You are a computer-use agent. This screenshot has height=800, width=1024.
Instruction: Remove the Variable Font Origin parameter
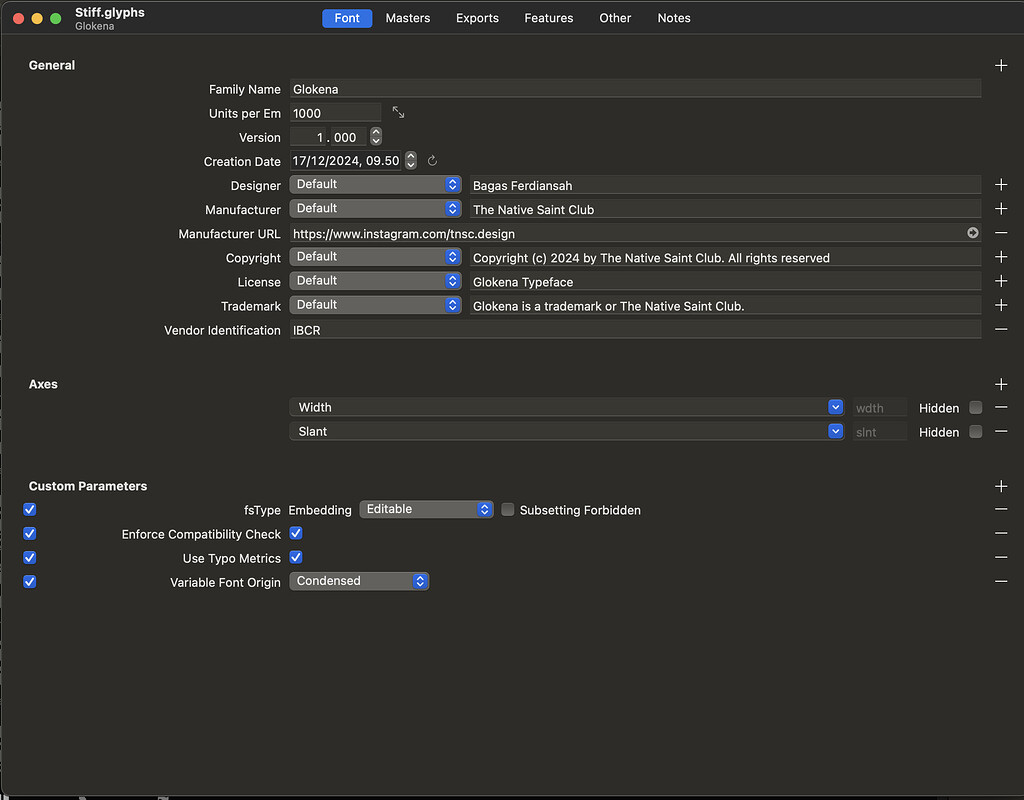1000,582
